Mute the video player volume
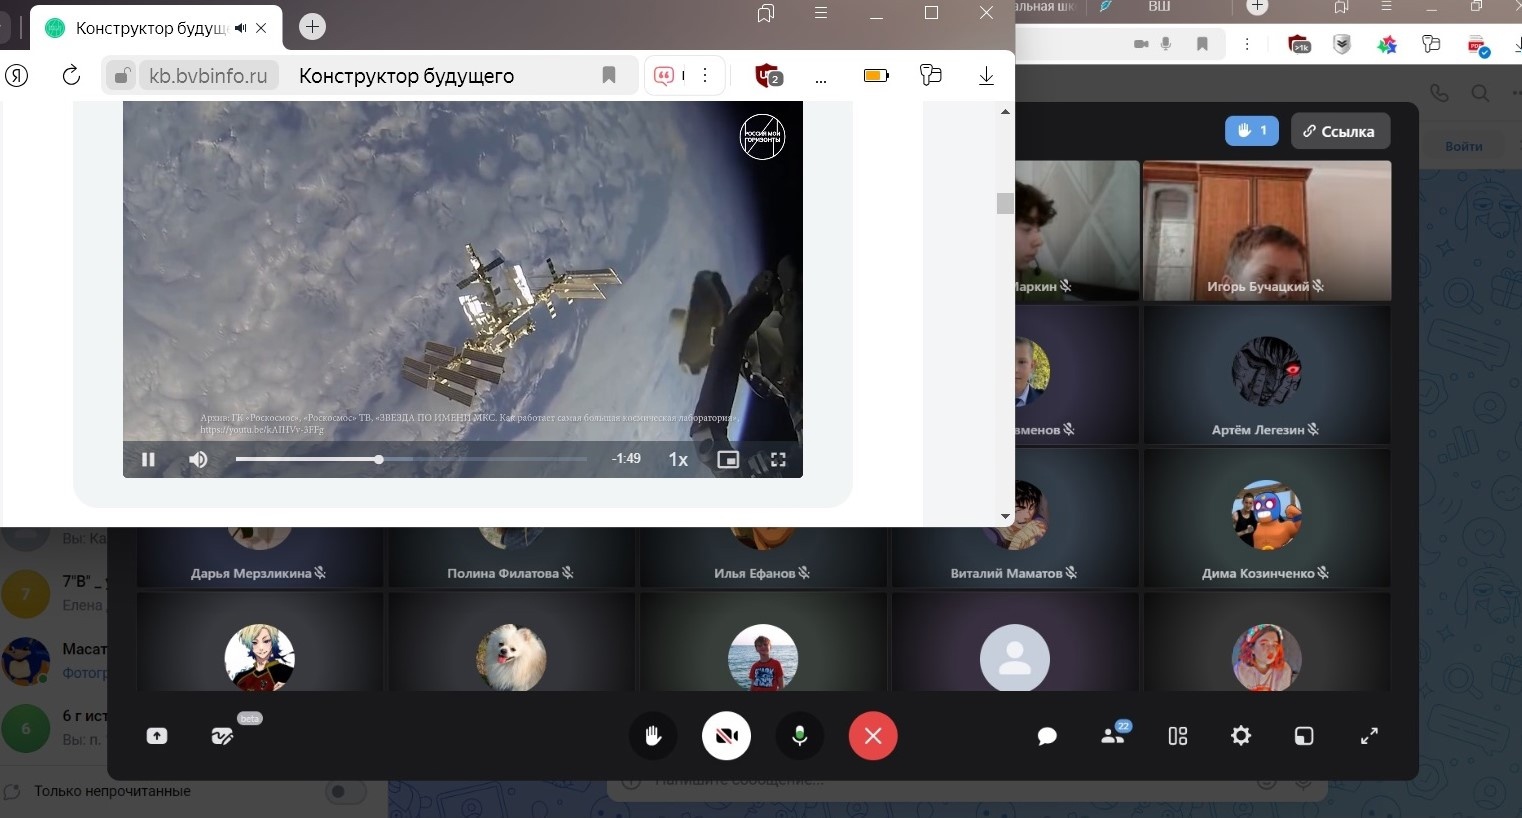This screenshot has height=818, width=1522. point(199,459)
